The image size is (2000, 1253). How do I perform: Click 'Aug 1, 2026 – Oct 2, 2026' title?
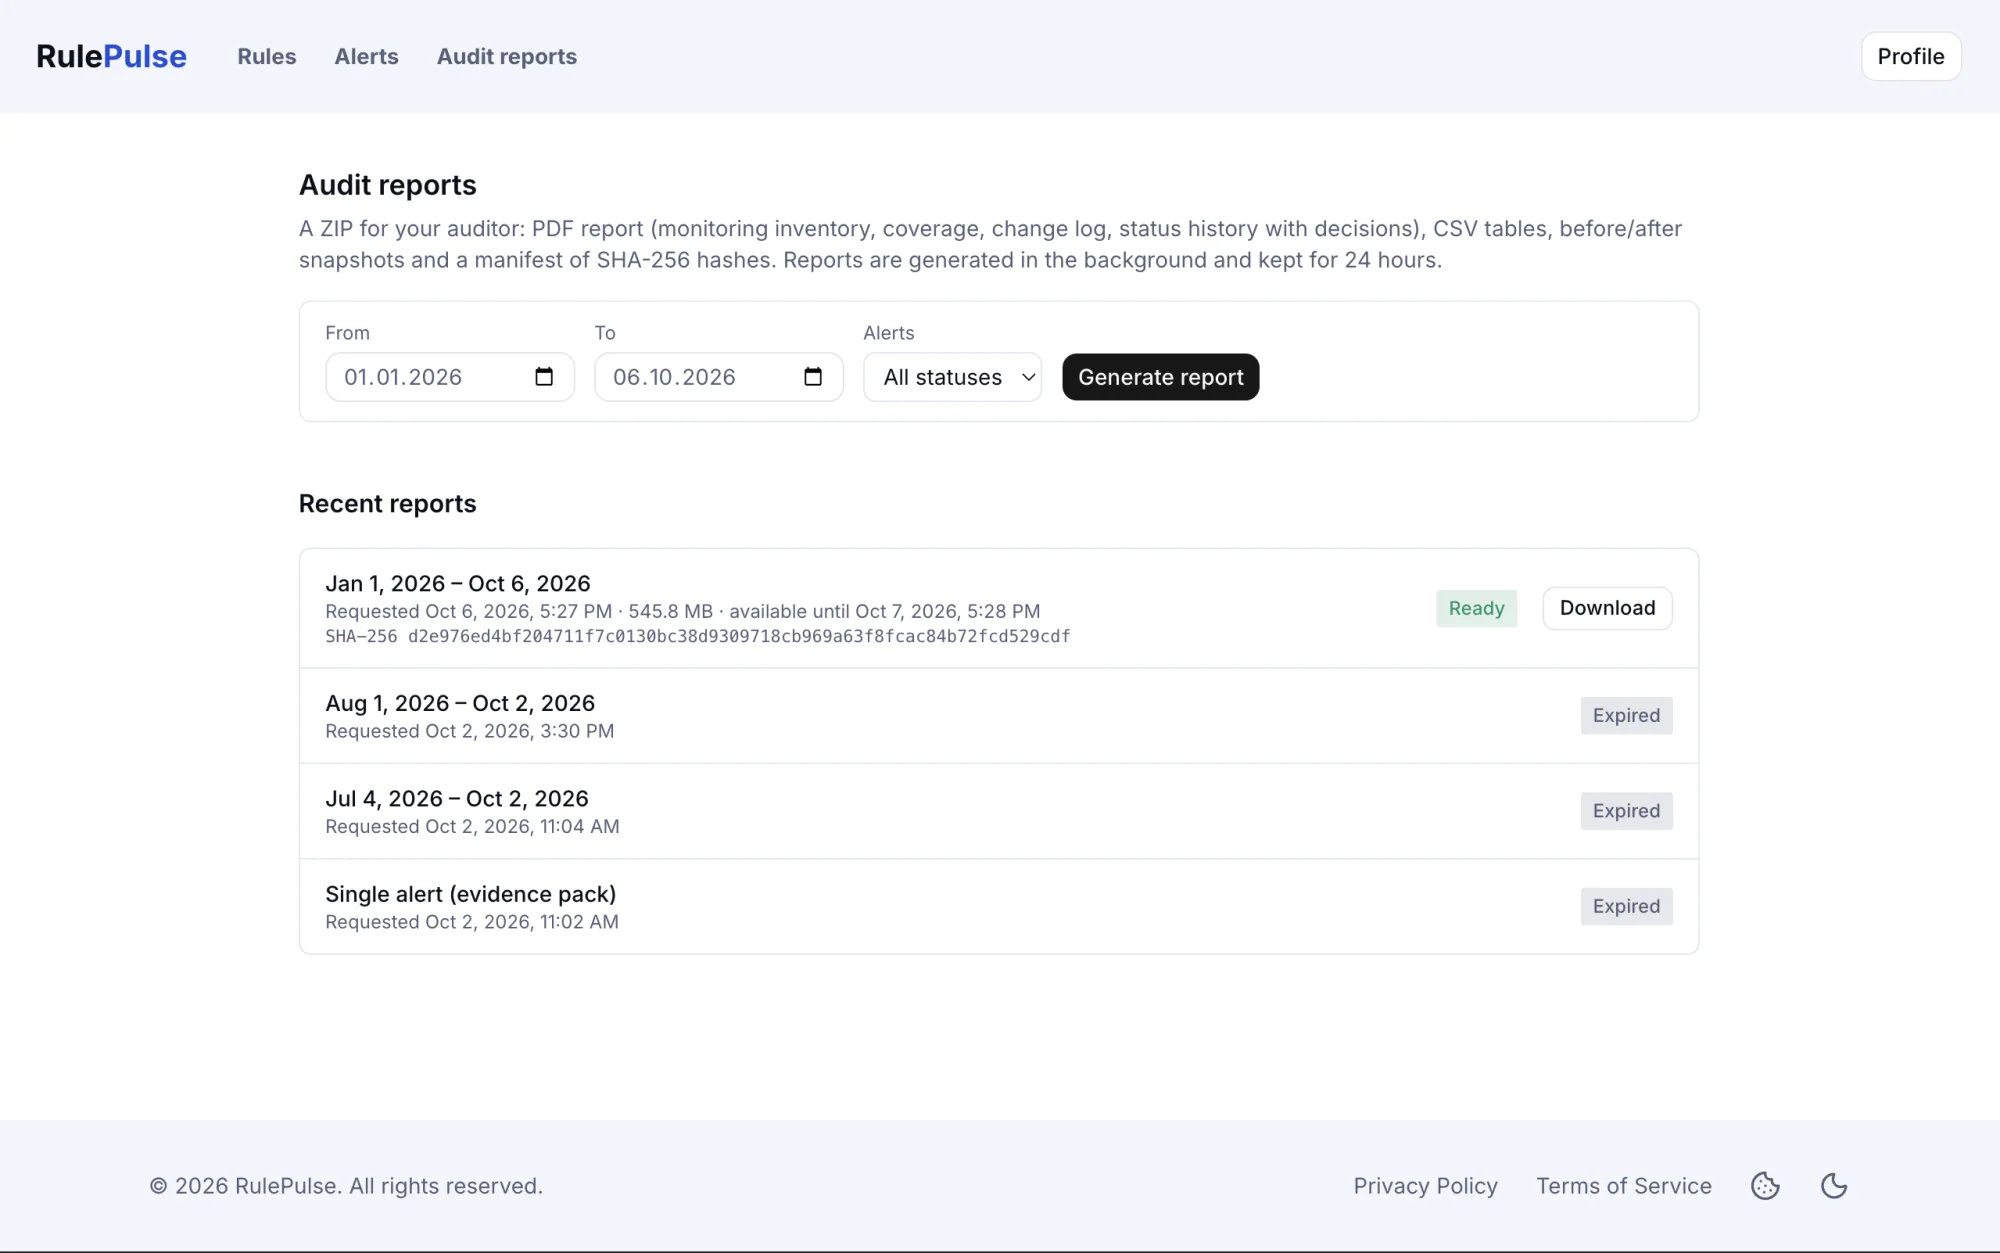[x=460, y=703]
